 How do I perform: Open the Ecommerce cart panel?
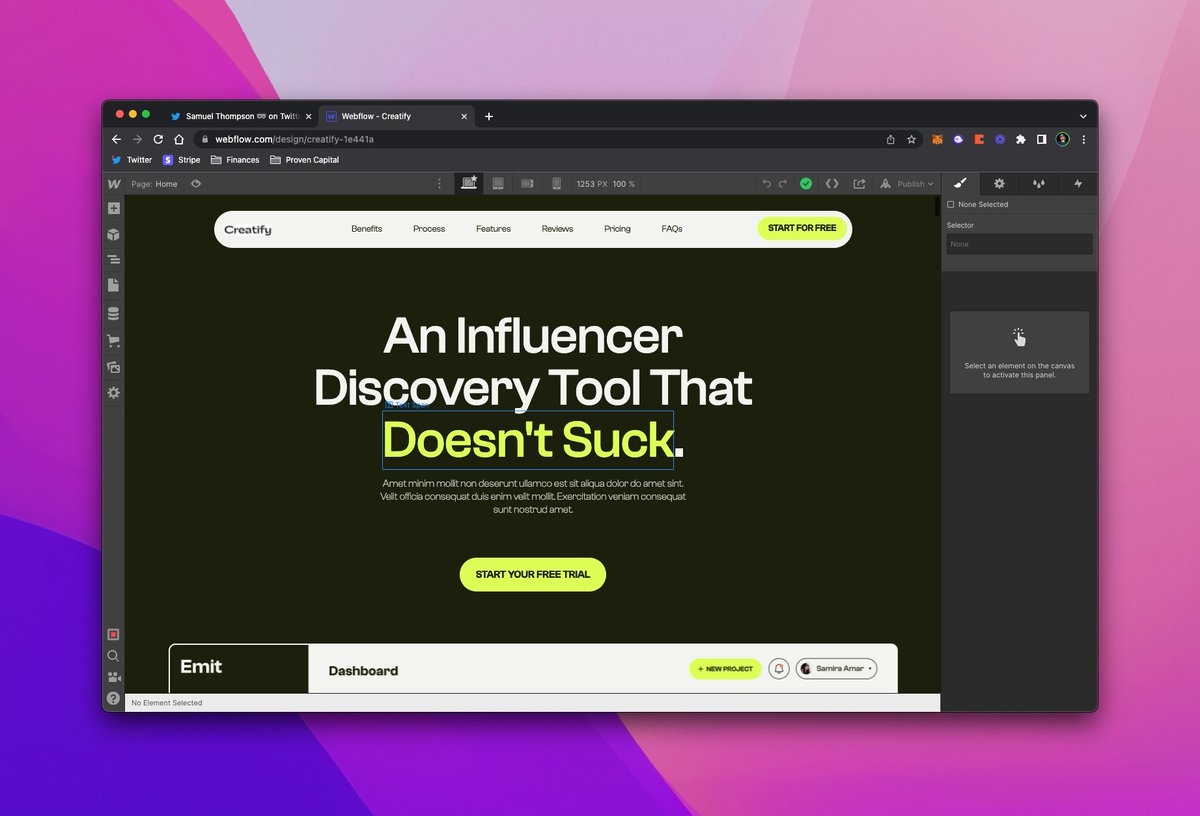[x=114, y=341]
